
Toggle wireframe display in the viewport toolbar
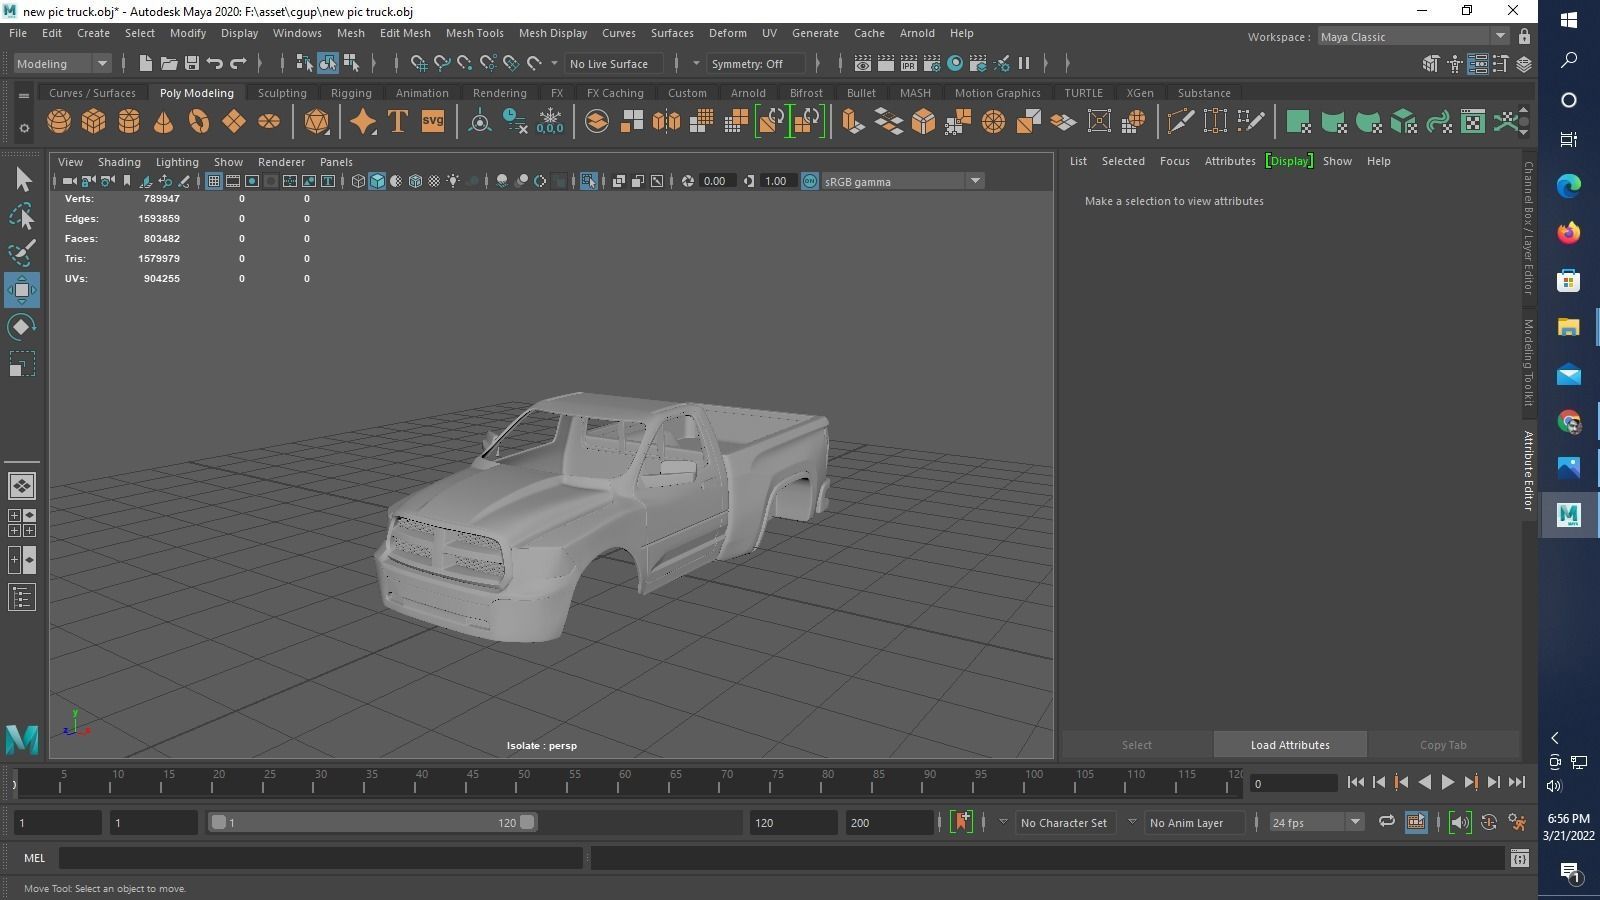(358, 181)
